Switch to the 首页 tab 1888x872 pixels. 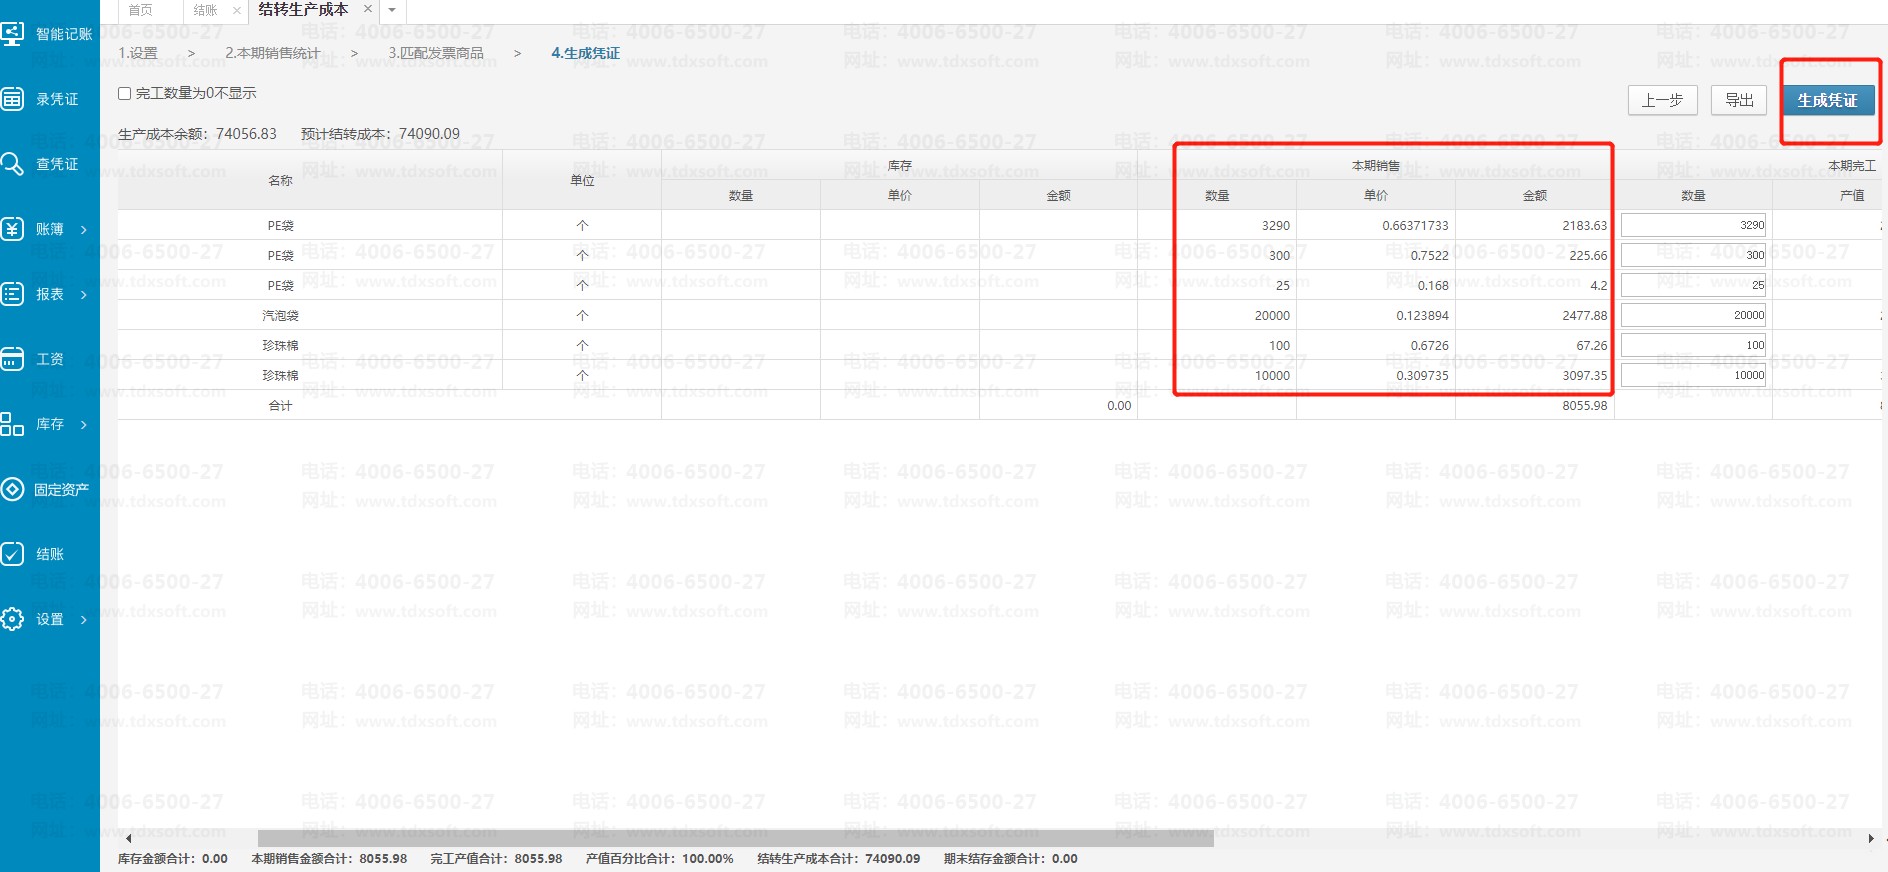141,10
